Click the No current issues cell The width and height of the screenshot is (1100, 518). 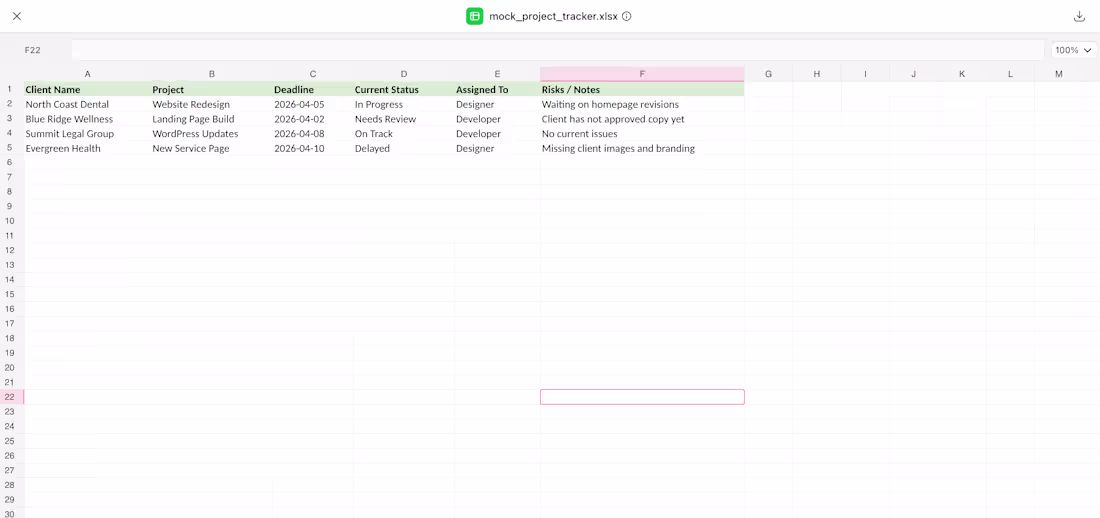coord(642,133)
